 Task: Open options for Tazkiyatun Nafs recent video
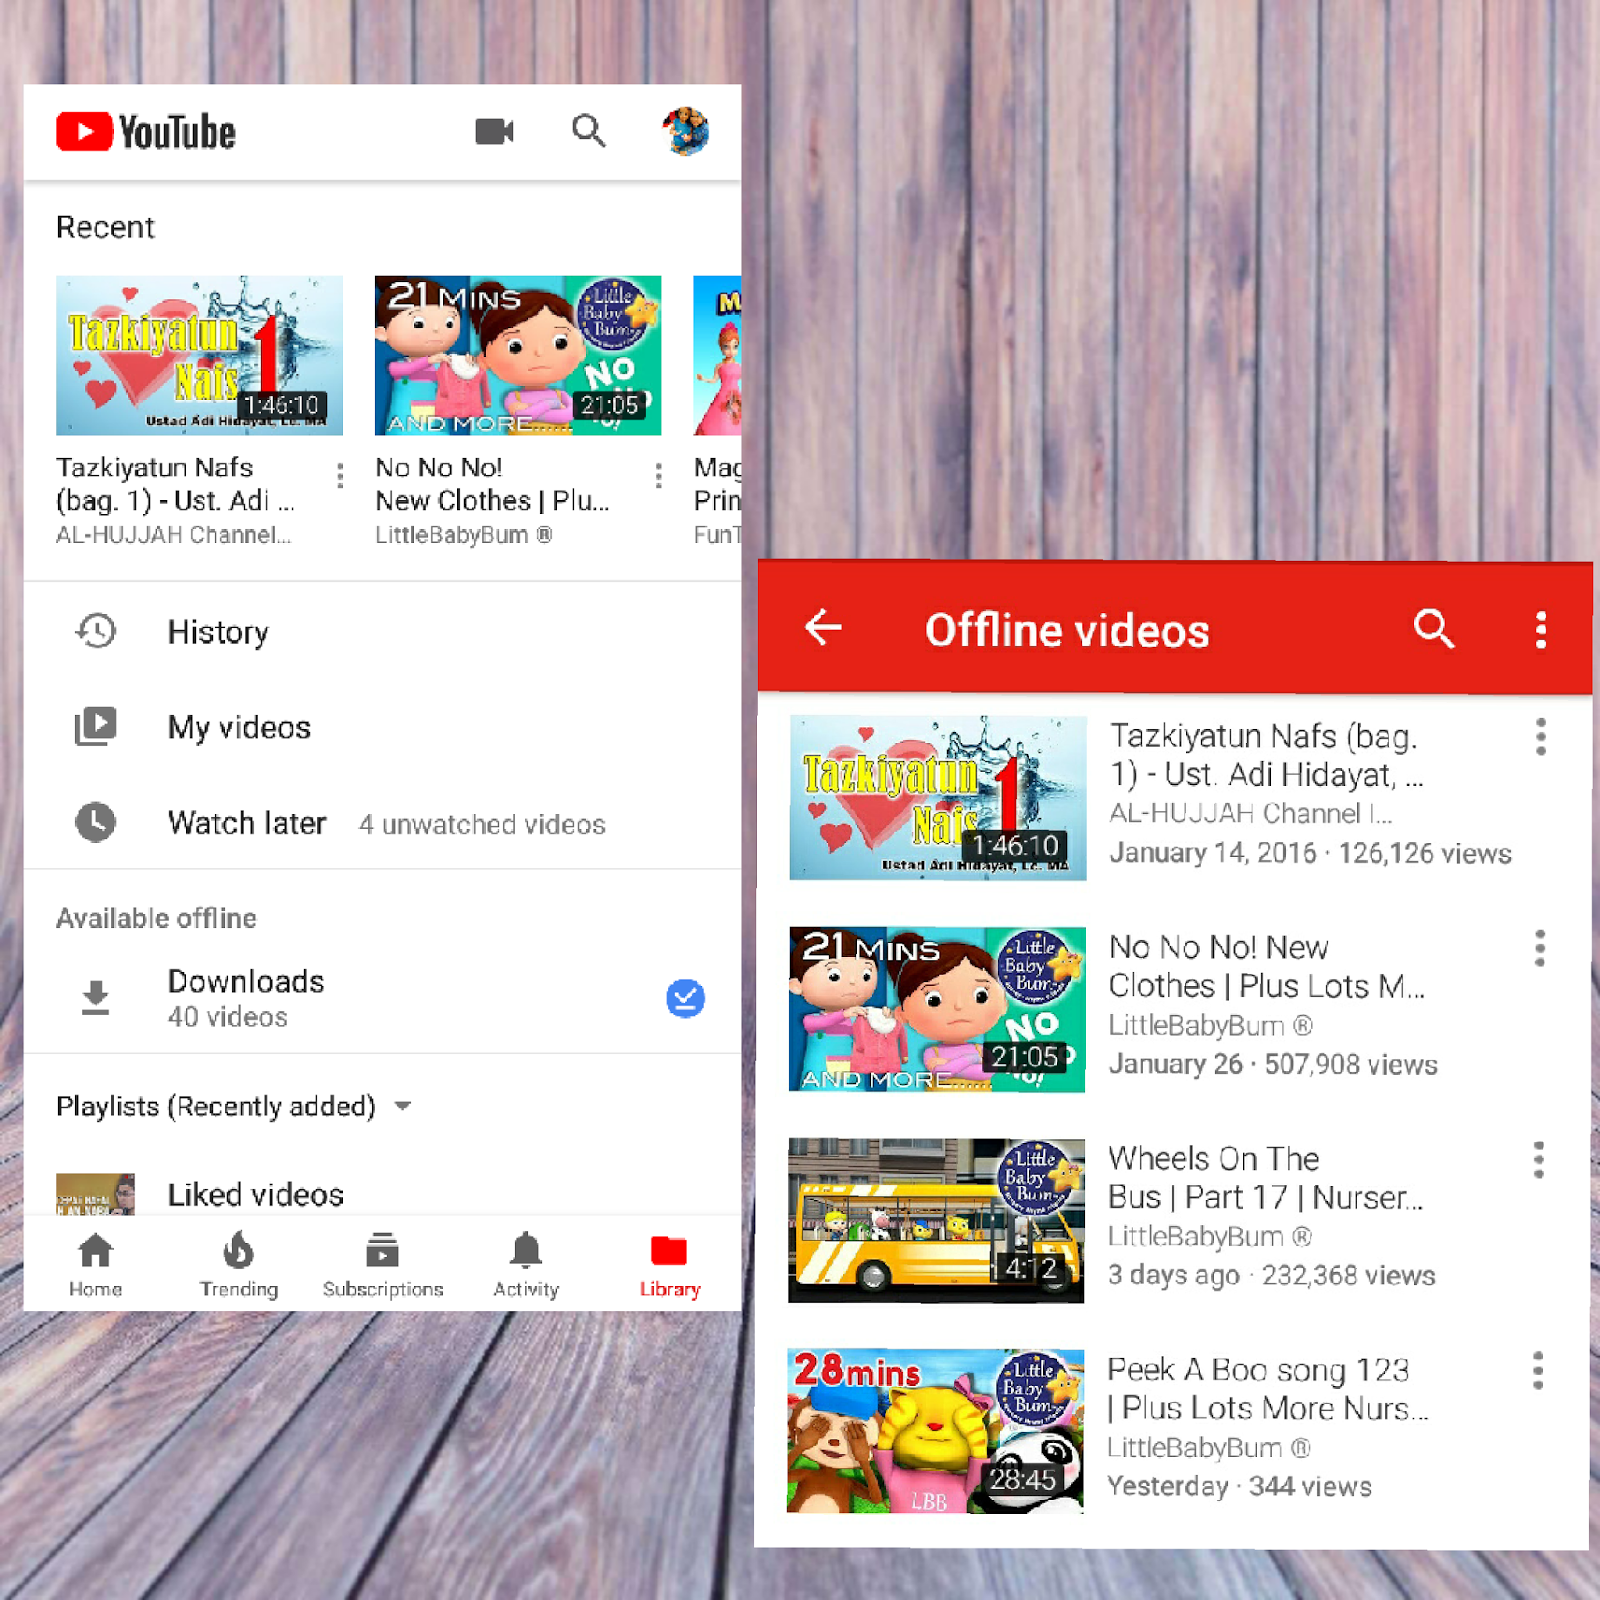pyautogui.click(x=341, y=475)
